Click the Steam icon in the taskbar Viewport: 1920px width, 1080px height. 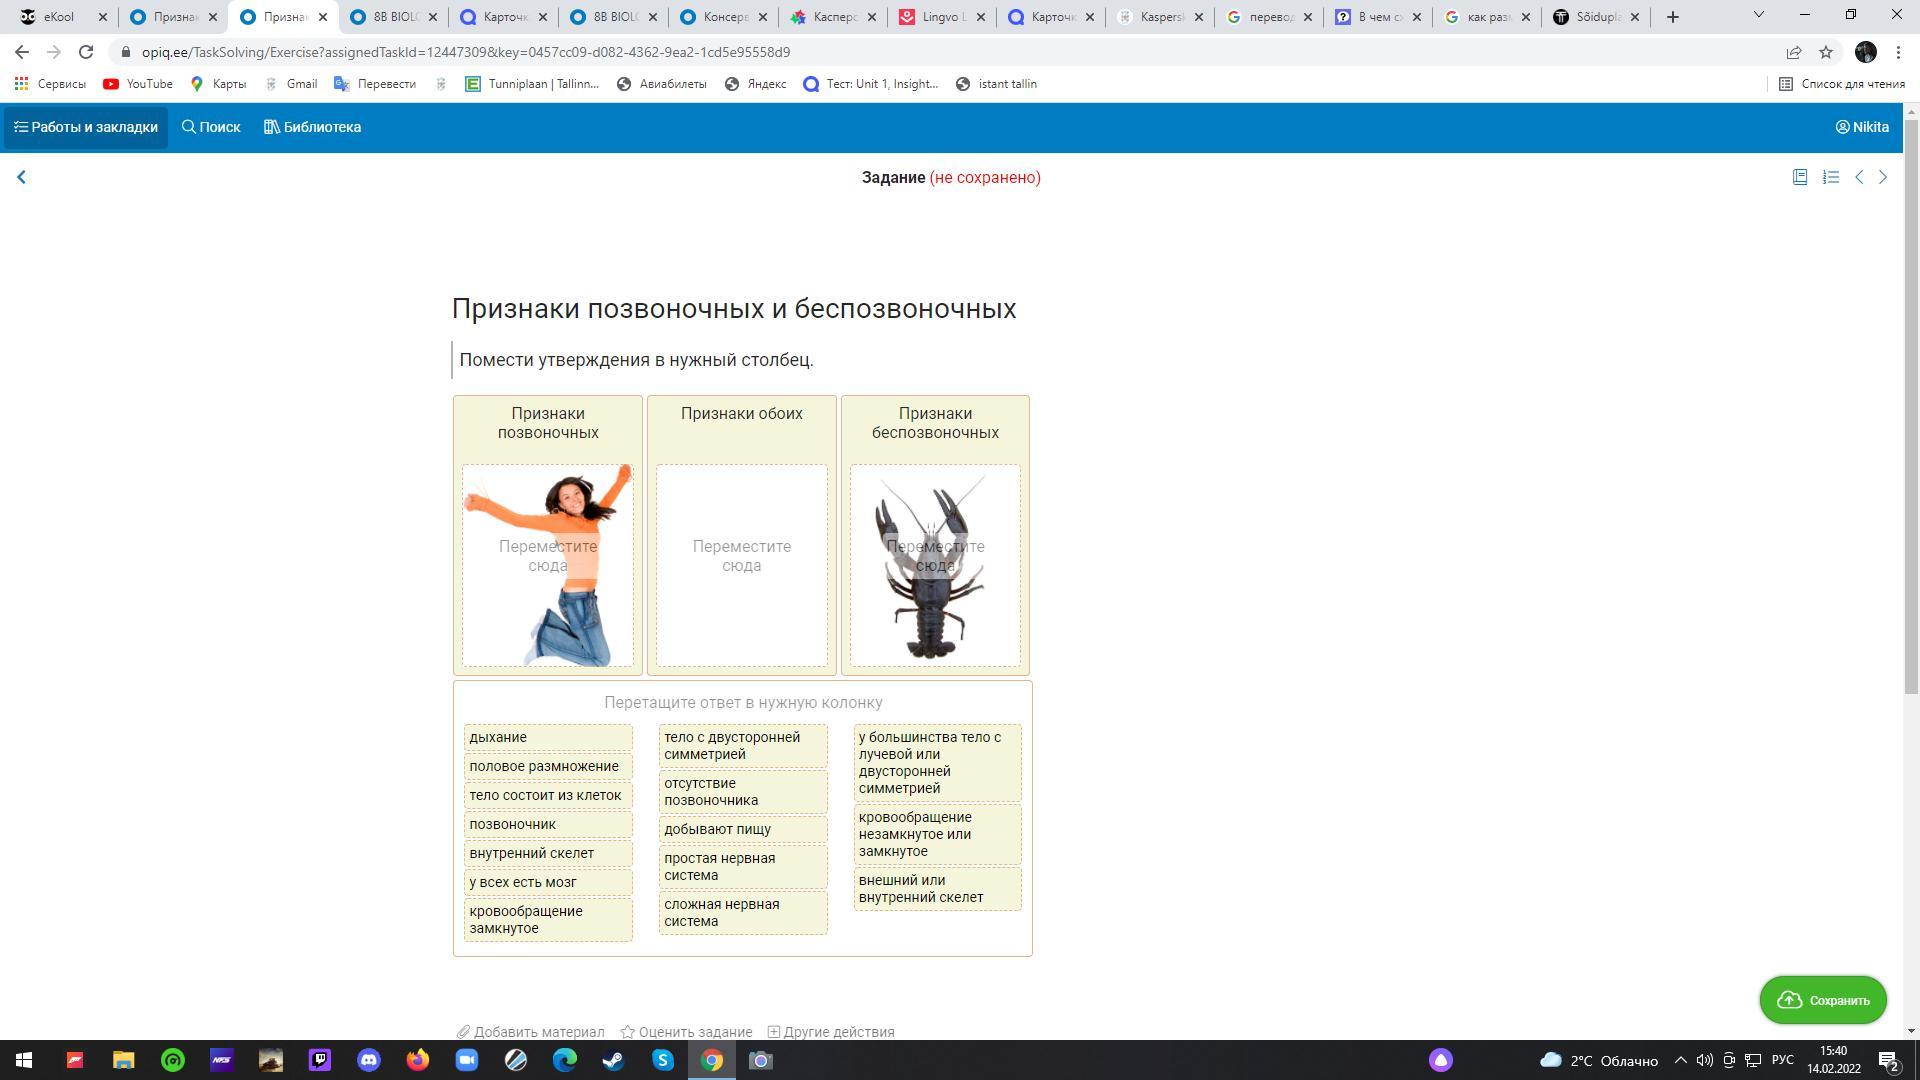click(613, 1060)
